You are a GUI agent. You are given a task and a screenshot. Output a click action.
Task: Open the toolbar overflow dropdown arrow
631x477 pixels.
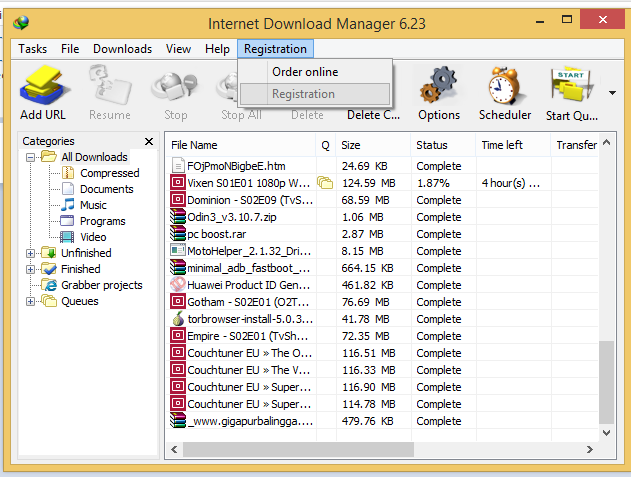612,93
